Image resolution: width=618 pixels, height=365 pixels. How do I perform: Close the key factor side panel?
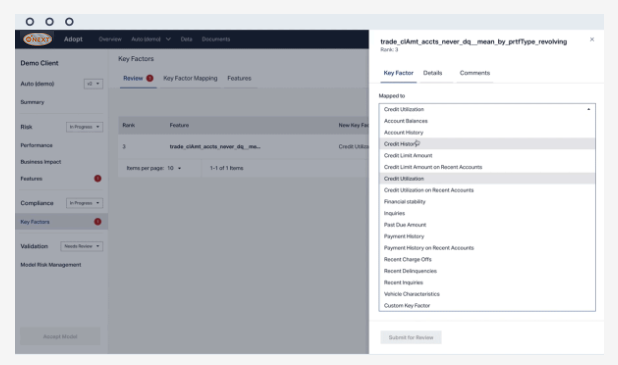point(592,39)
